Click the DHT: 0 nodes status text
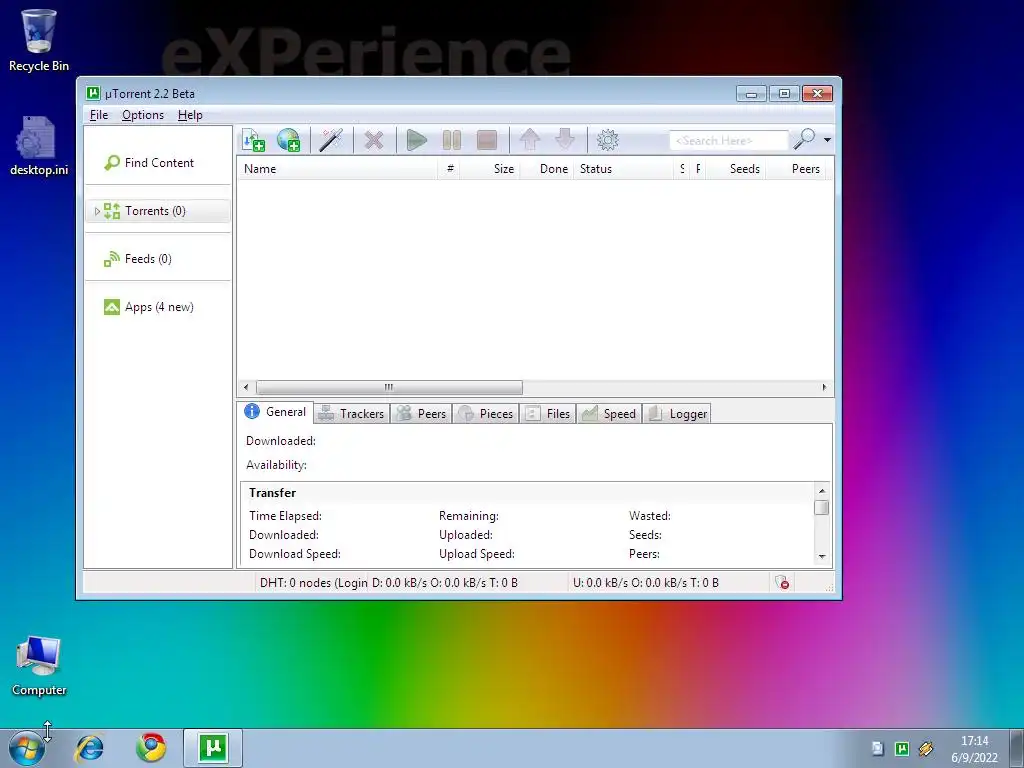The height and width of the screenshot is (768, 1024). [x=313, y=583]
